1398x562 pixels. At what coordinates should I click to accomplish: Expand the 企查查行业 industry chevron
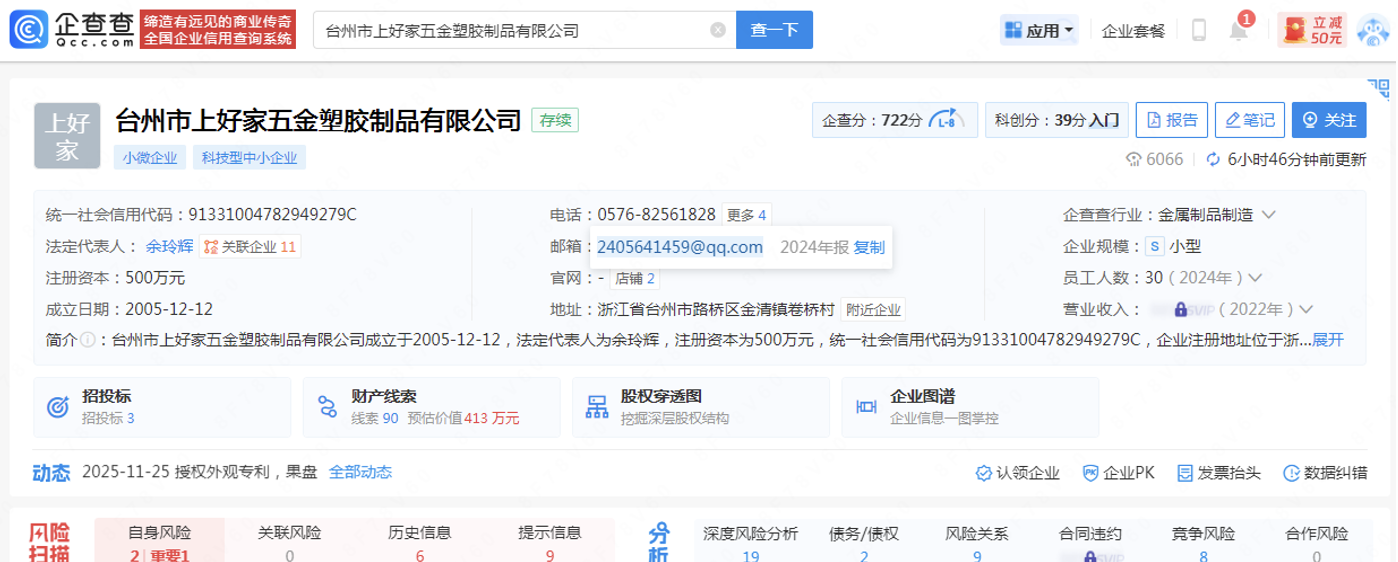tap(1269, 215)
